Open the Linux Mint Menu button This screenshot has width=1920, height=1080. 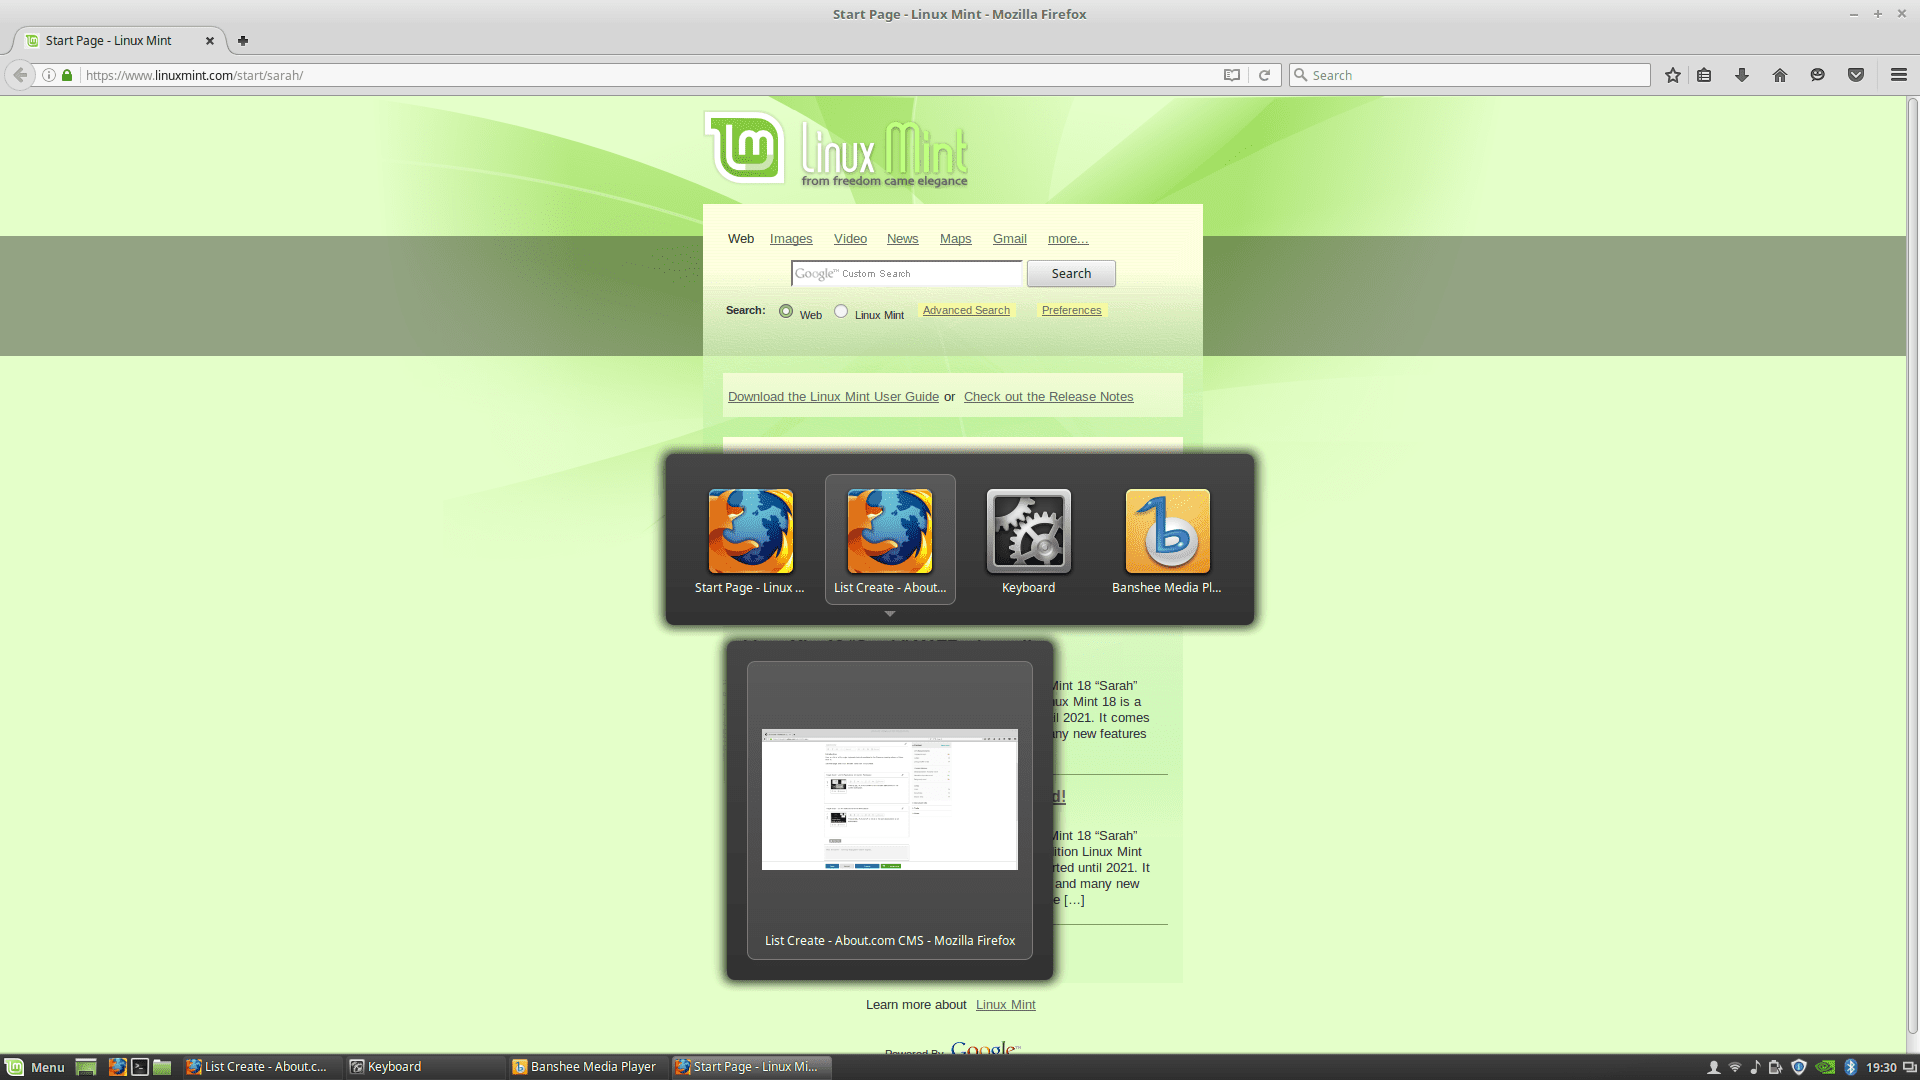tap(35, 1067)
